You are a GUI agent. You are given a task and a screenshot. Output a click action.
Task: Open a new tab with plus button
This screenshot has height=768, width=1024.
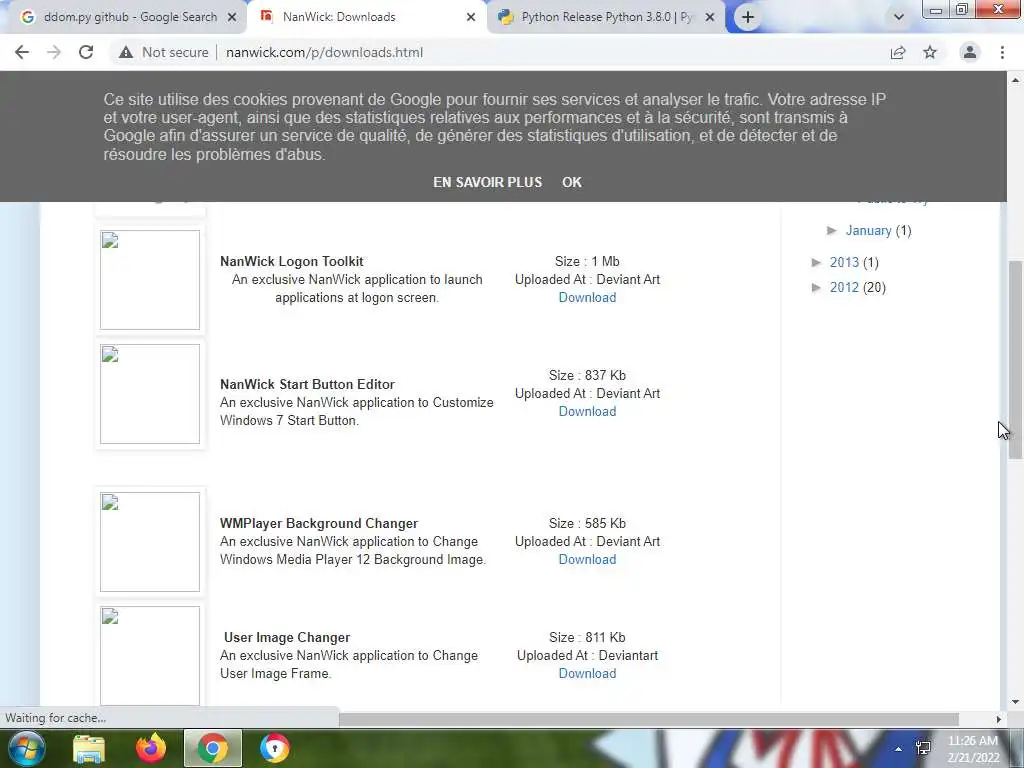(748, 17)
